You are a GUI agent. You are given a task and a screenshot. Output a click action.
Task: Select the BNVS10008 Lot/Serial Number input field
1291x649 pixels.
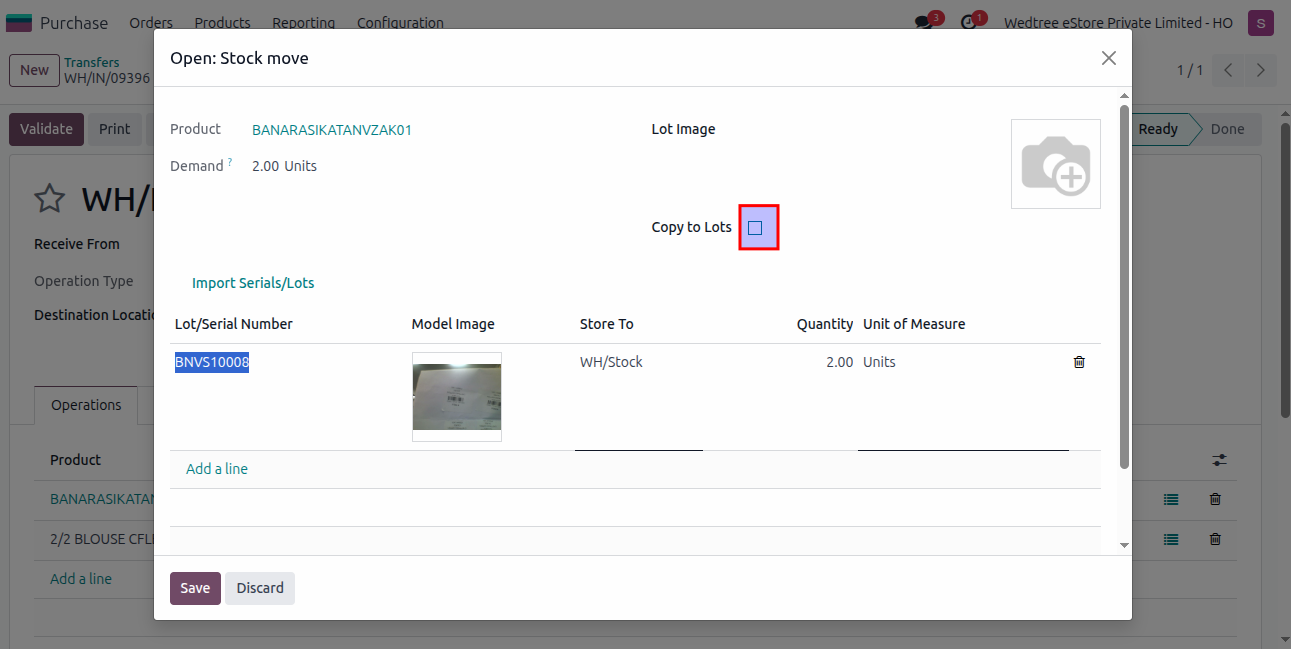pyautogui.click(x=211, y=362)
